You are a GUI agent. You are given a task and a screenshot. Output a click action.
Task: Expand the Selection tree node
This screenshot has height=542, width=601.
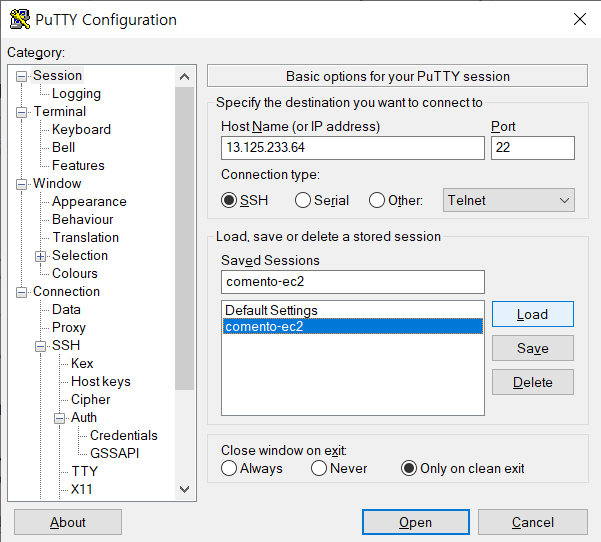click(40, 256)
